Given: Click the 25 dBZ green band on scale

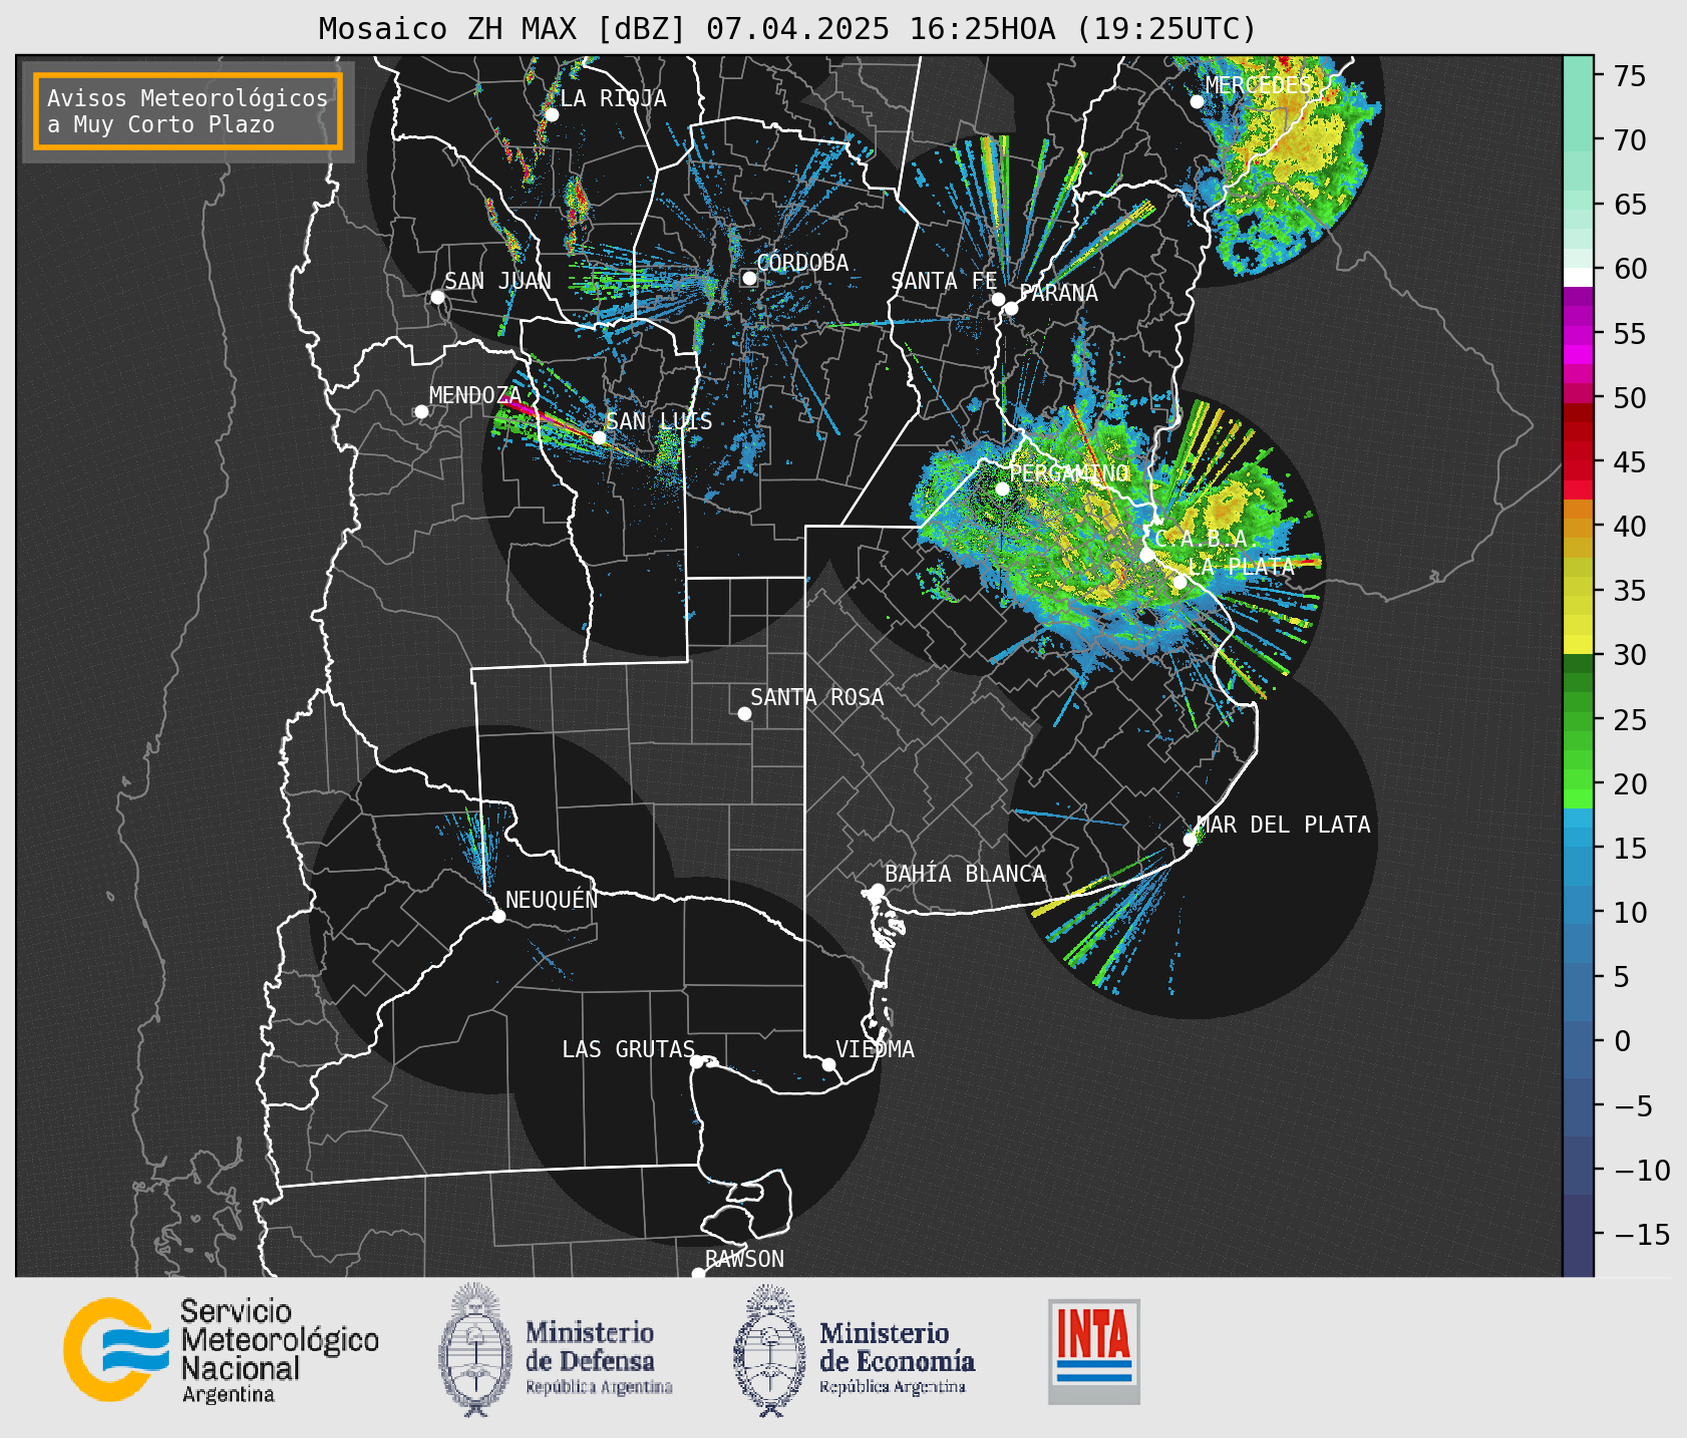Looking at the screenshot, I should 1578,719.
